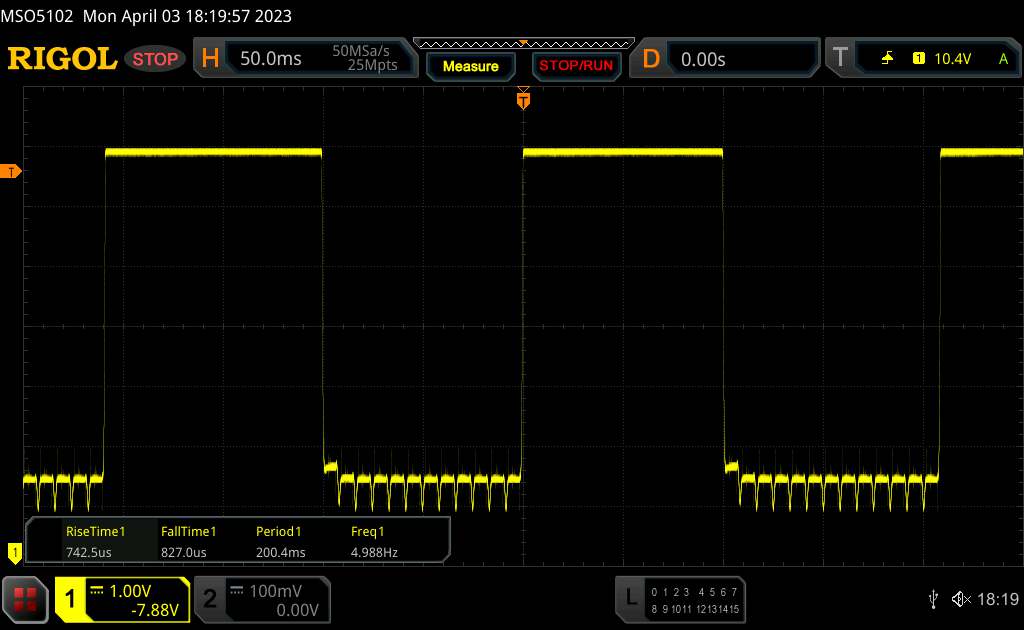The height and width of the screenshot is (630, 1024).
Task: Click the timestamp Mon April 03 18:19:57 2023
Action: coord(187,16)
